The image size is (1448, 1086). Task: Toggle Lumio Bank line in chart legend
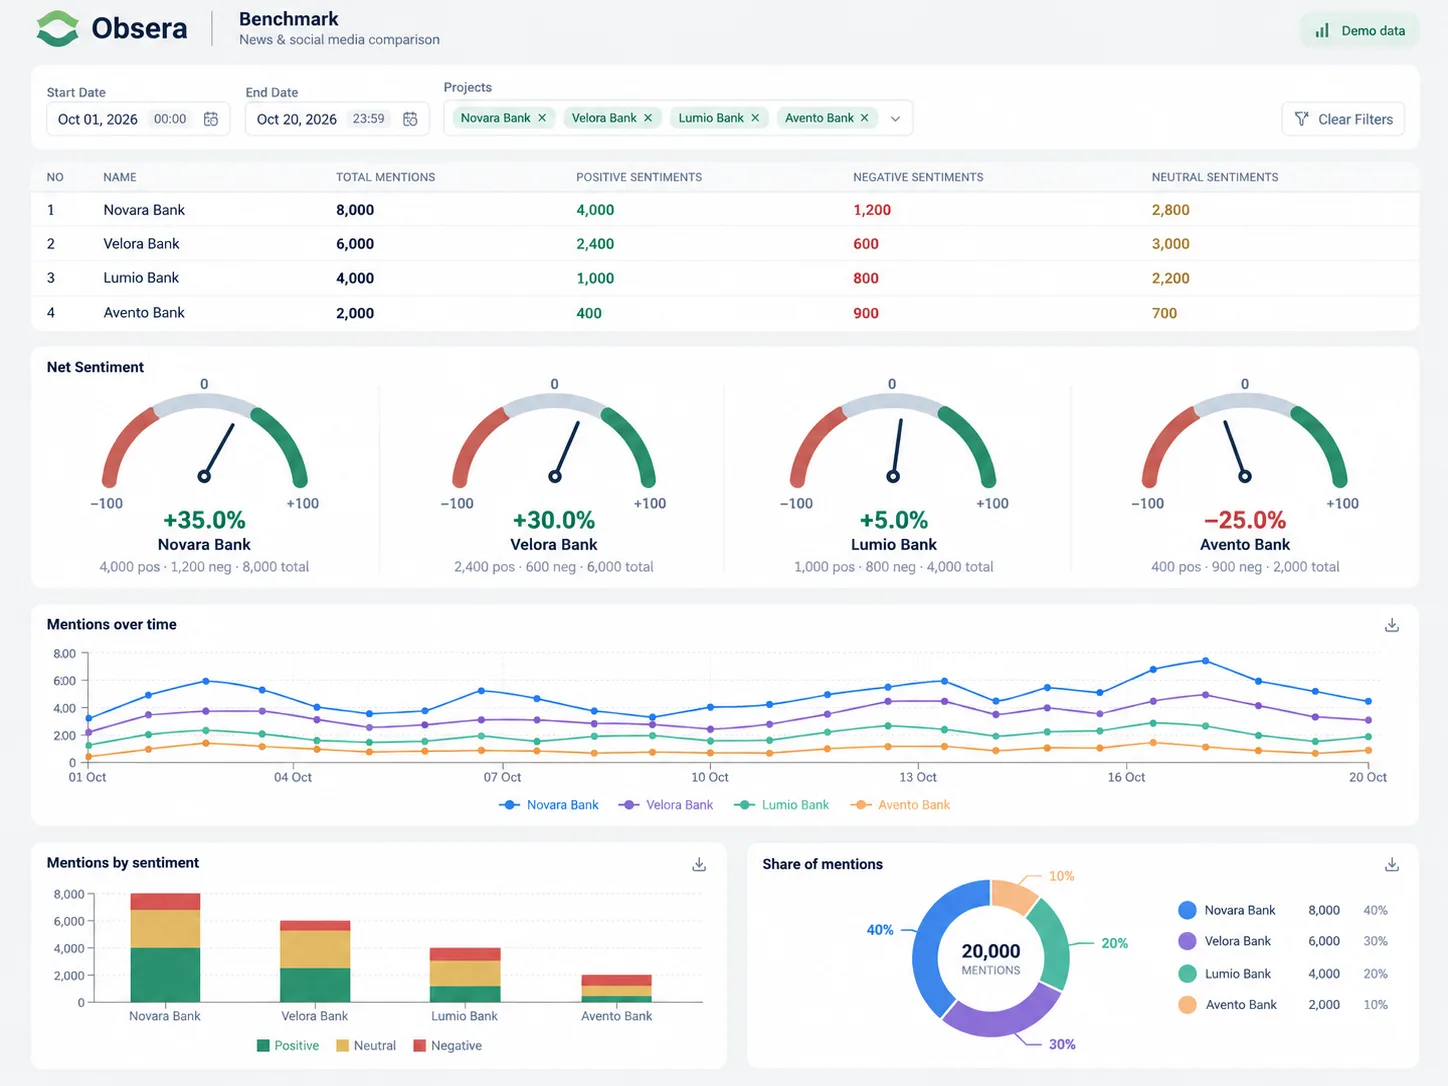[782, 805]
